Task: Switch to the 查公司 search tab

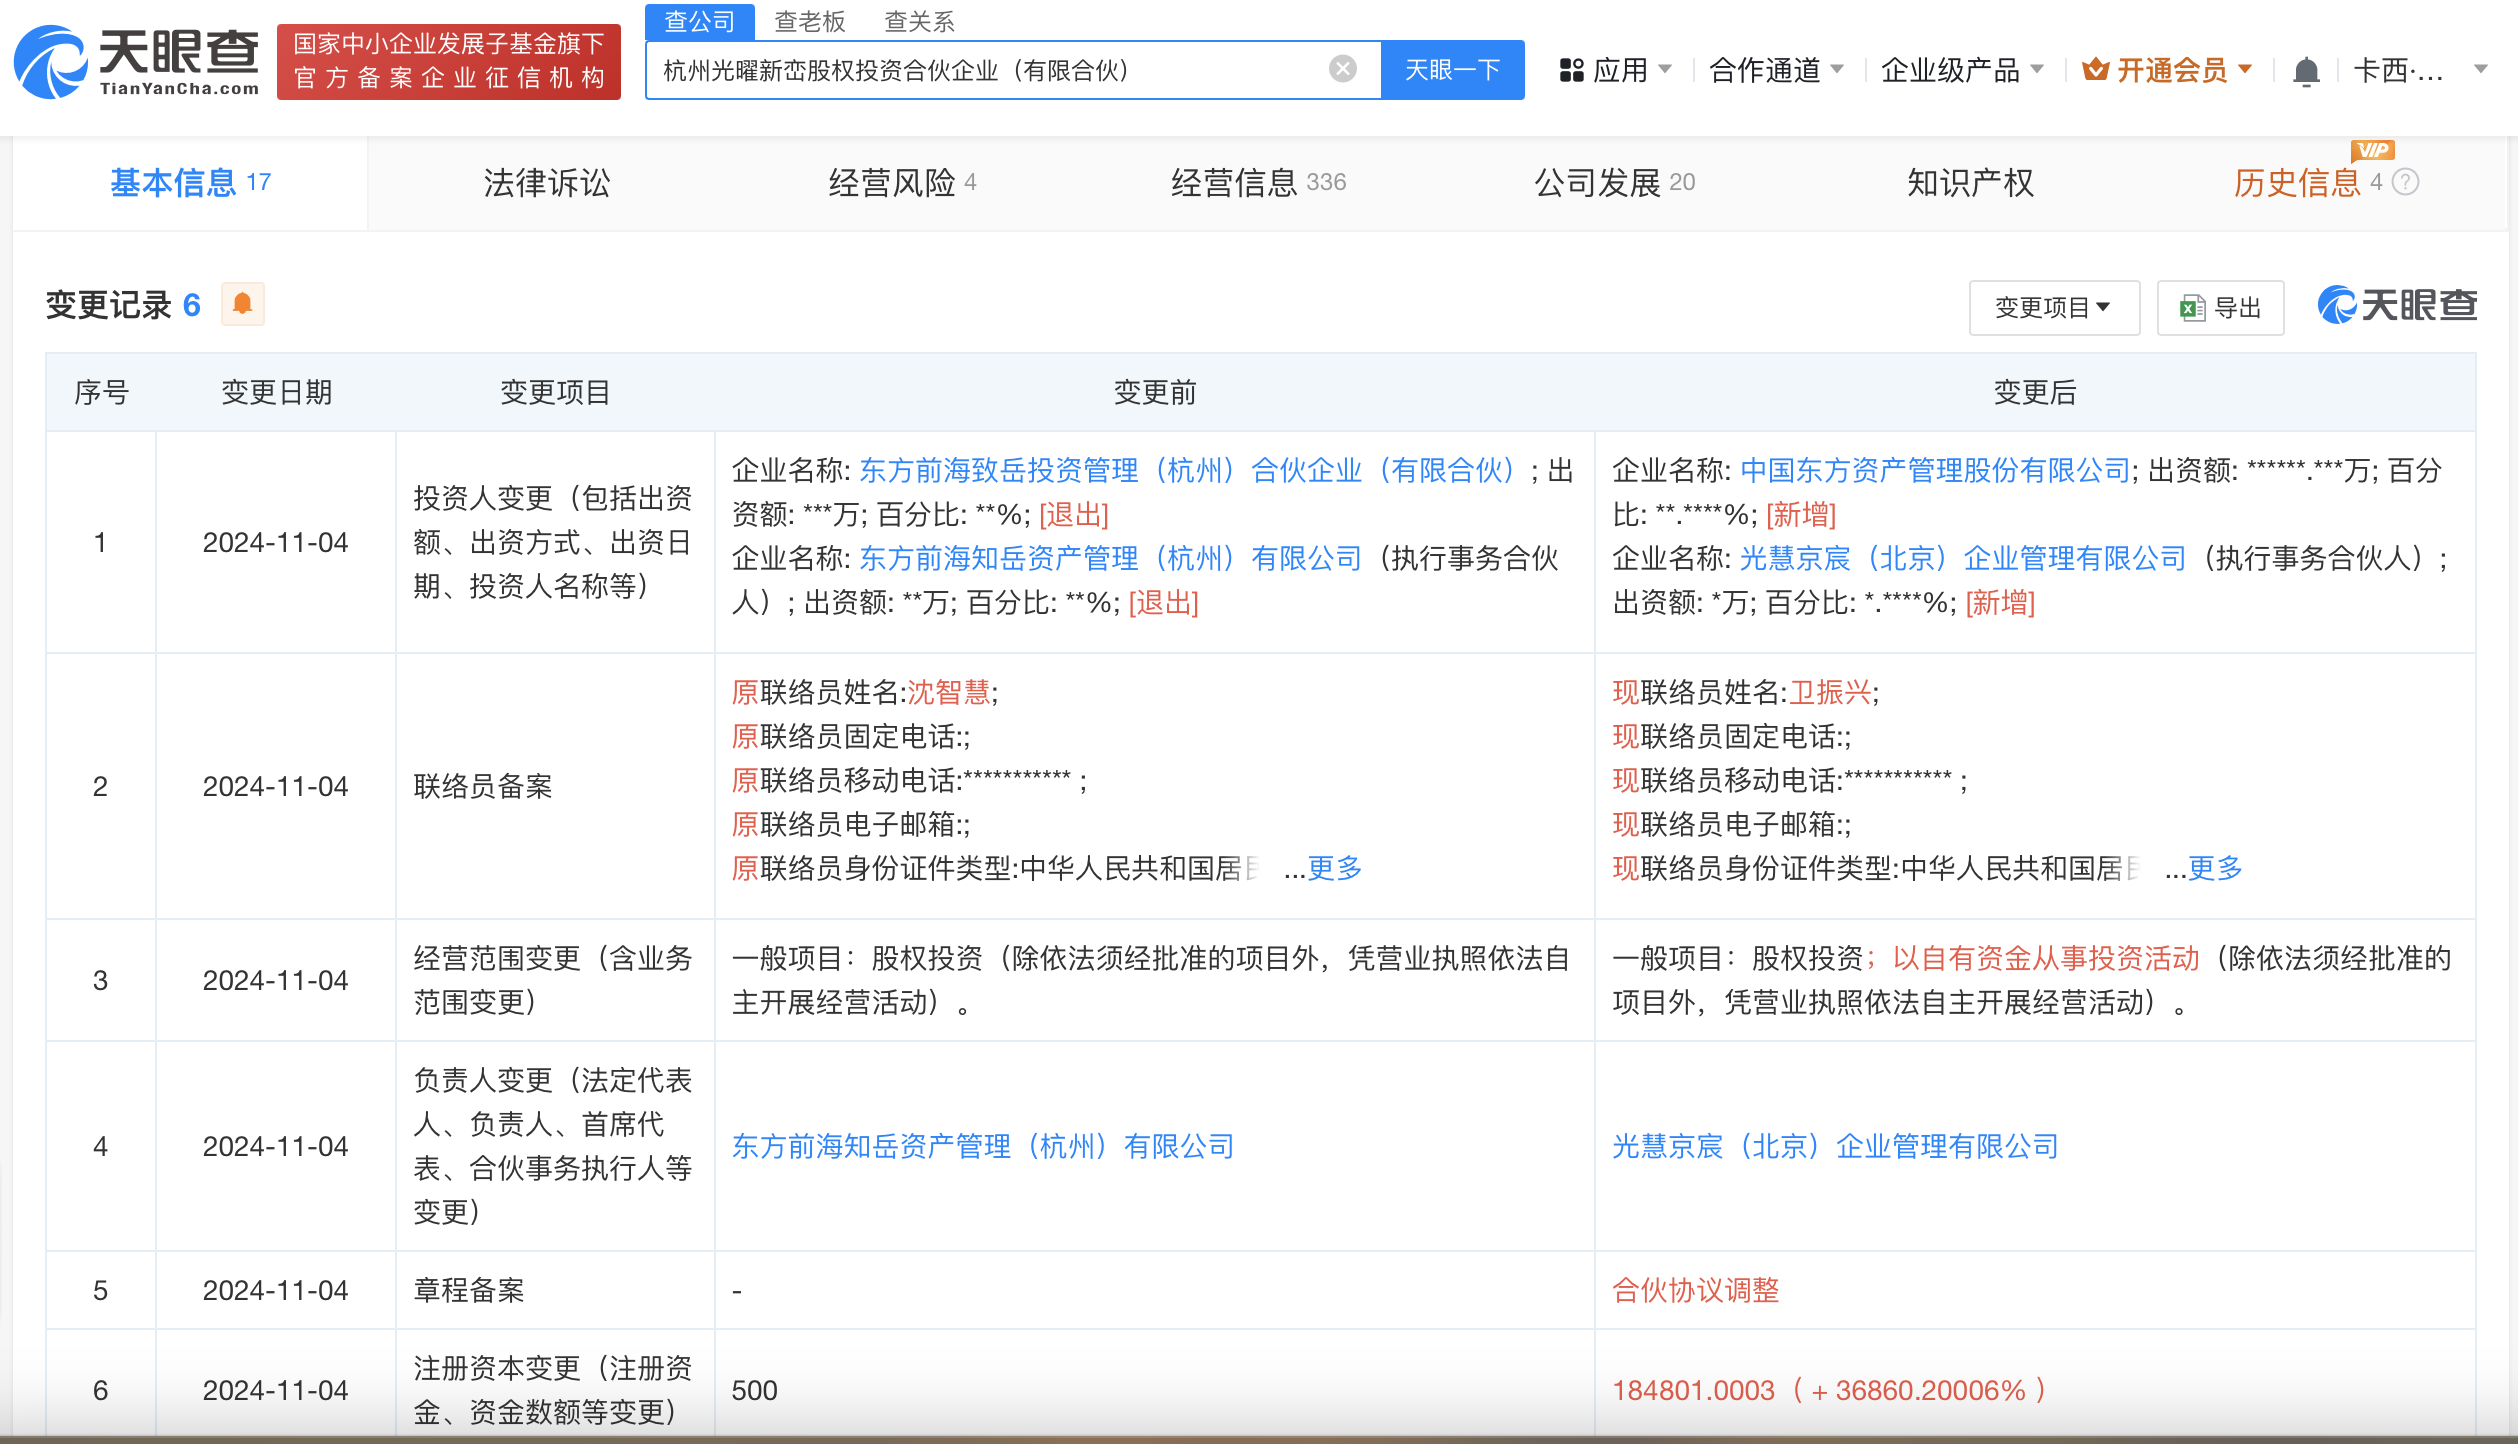Action: tap(699, 21)
